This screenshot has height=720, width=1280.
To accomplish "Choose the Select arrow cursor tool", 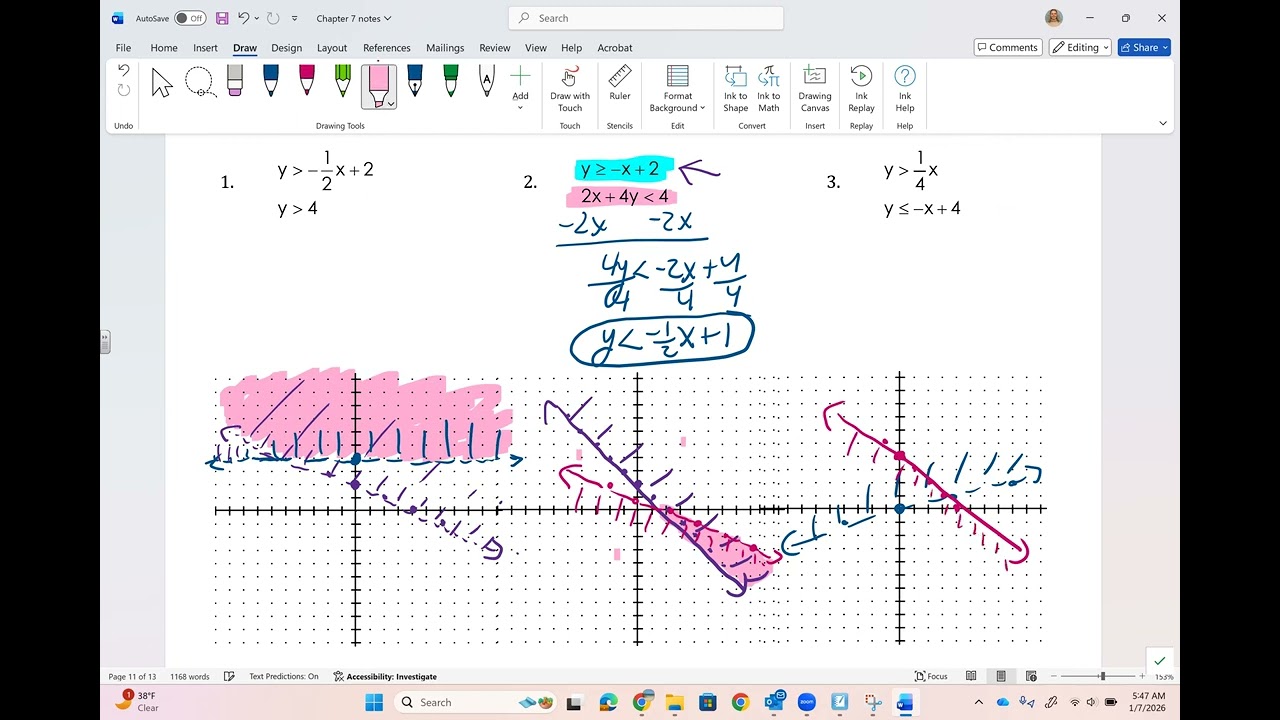I will (x=162, y=83).
